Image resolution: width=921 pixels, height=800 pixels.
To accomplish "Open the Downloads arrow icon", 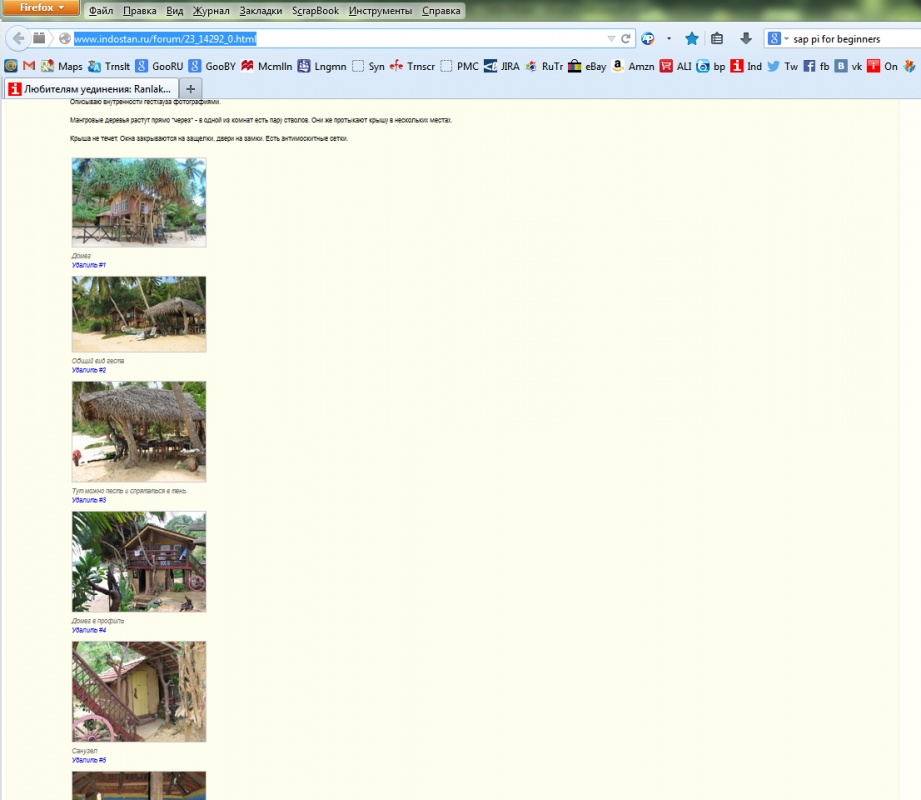I will tap(745, 39).
